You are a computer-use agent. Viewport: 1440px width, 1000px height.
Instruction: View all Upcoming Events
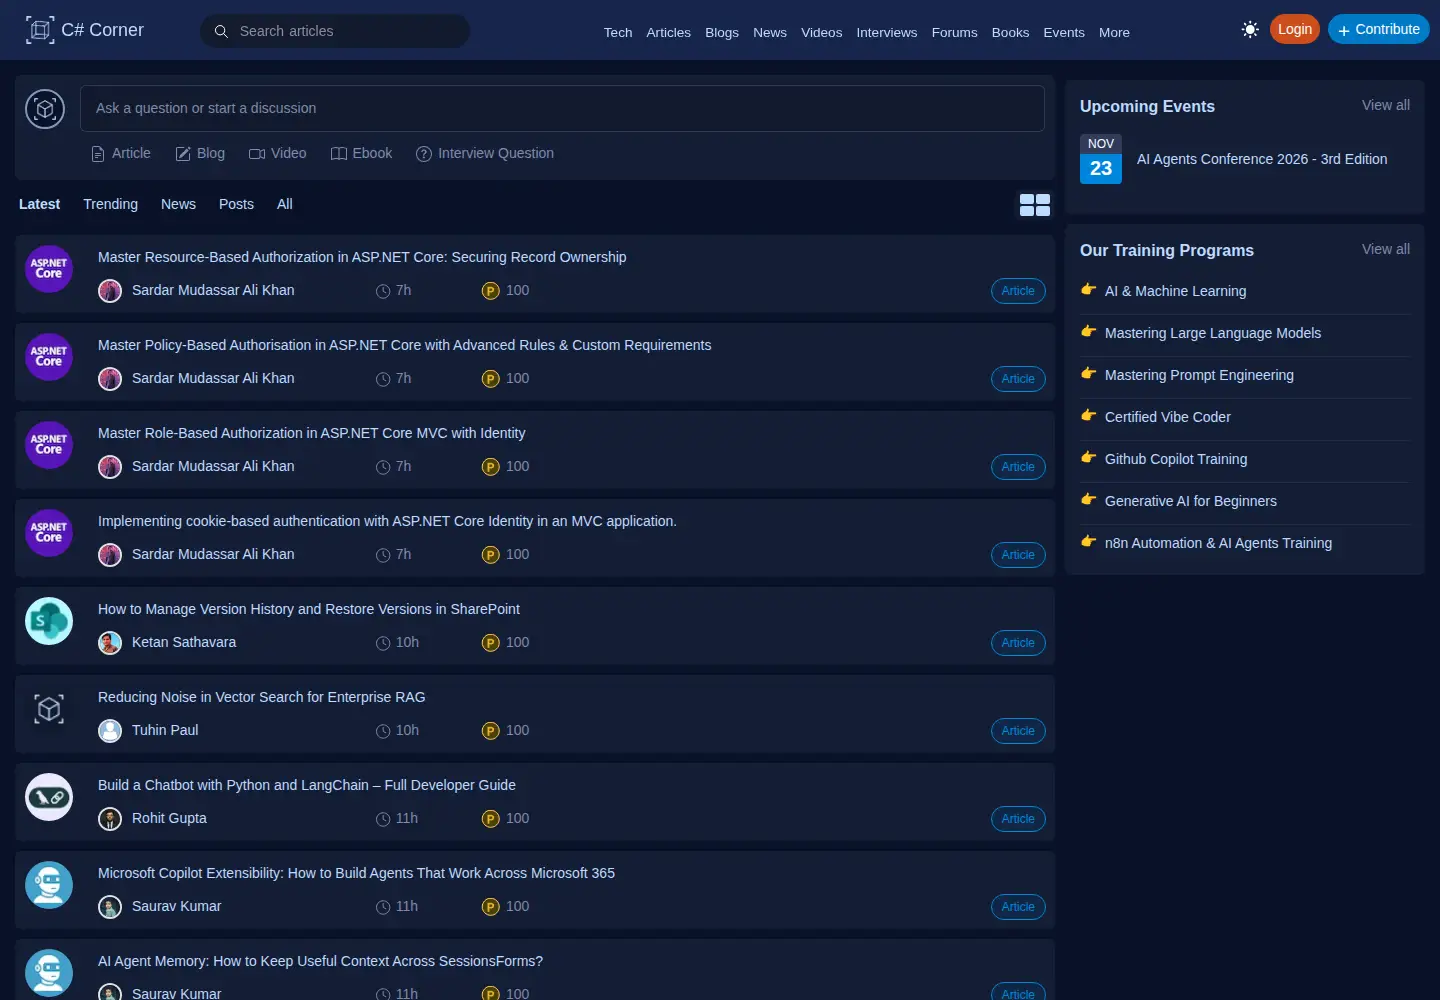[x=1386, y=105]
